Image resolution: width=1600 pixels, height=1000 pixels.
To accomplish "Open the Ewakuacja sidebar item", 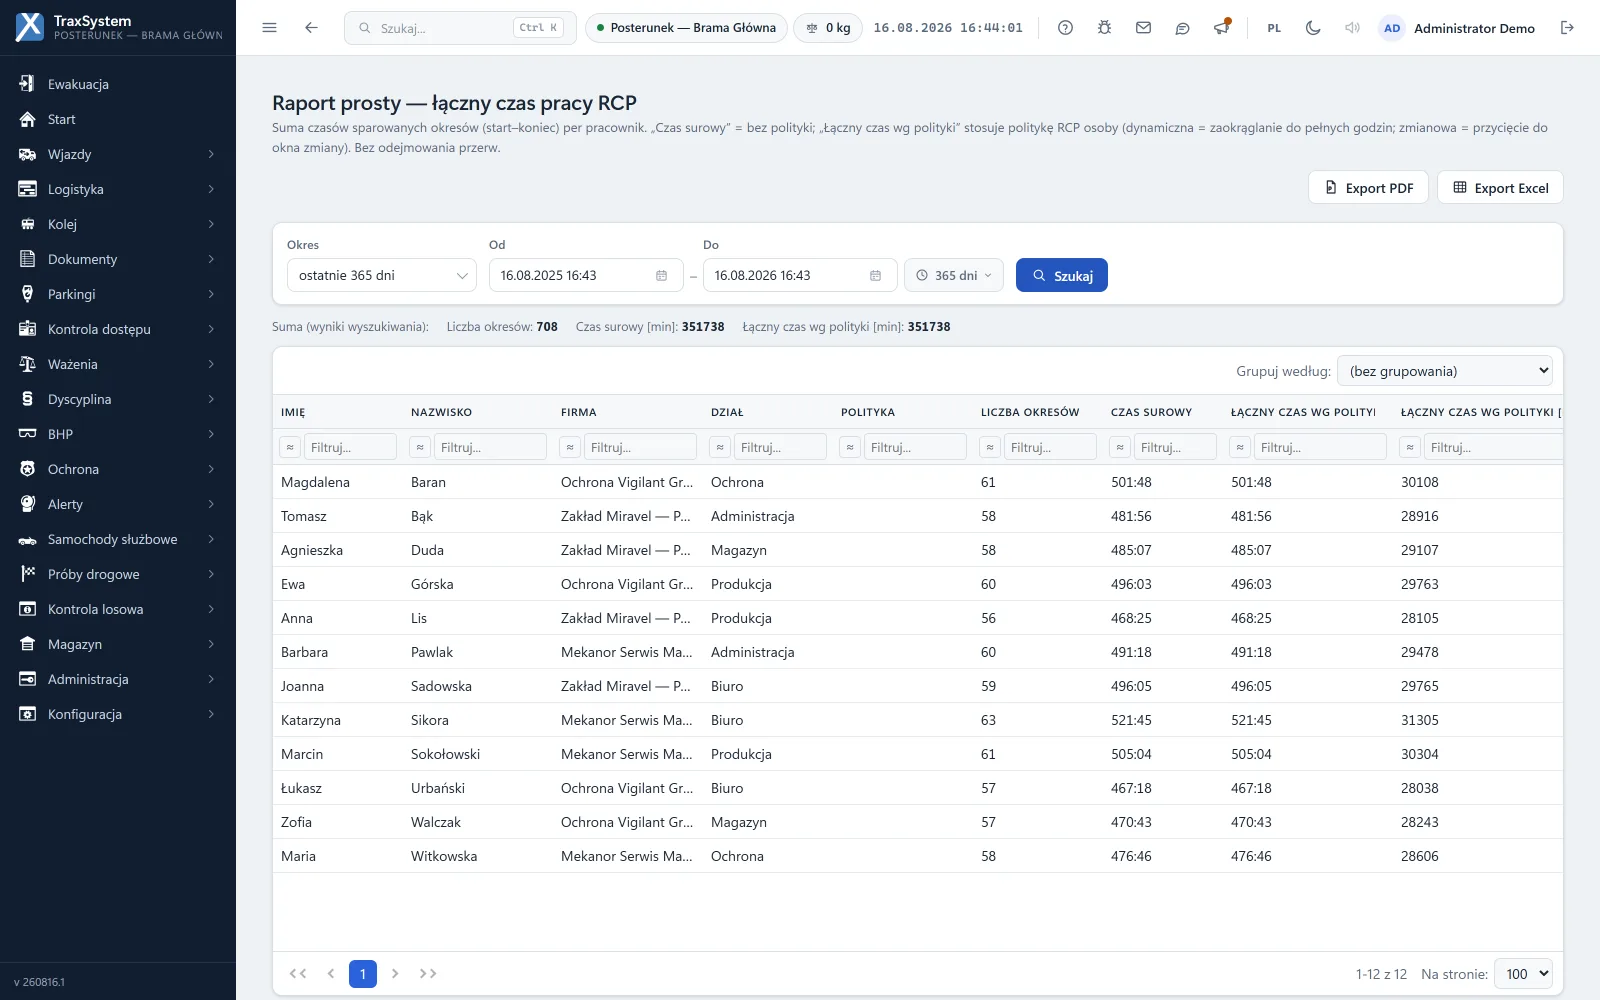I will tap(118, 84).
